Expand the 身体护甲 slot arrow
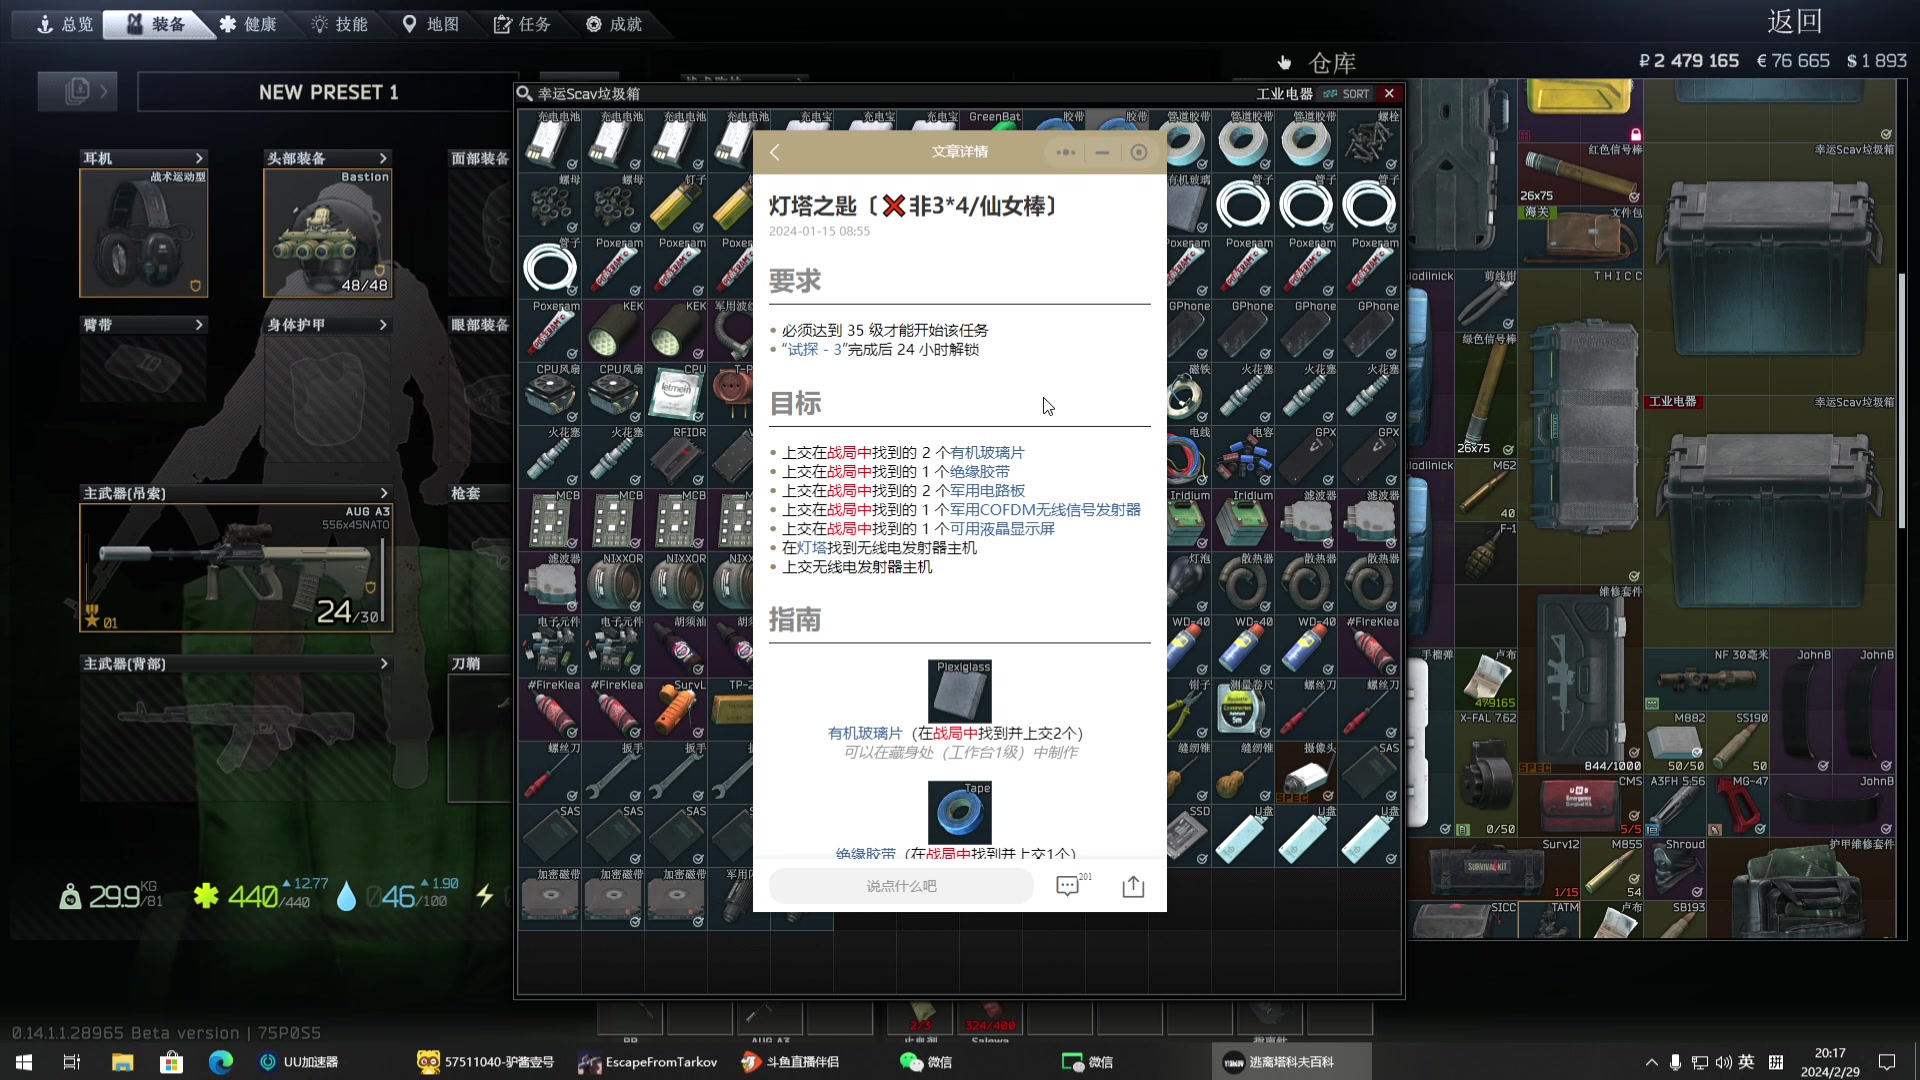This screenshot has width=1920, height=1080. click(x=383, y=325)
